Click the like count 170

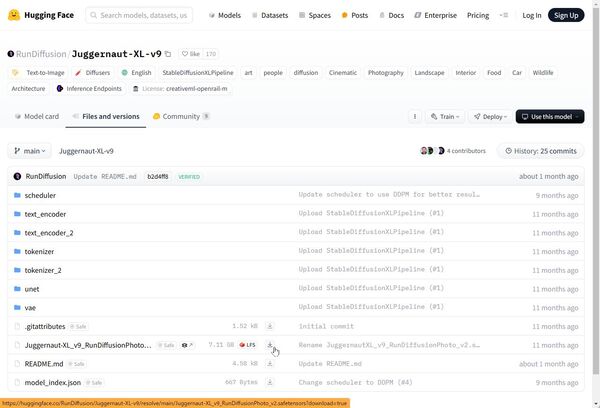(210, 54)
